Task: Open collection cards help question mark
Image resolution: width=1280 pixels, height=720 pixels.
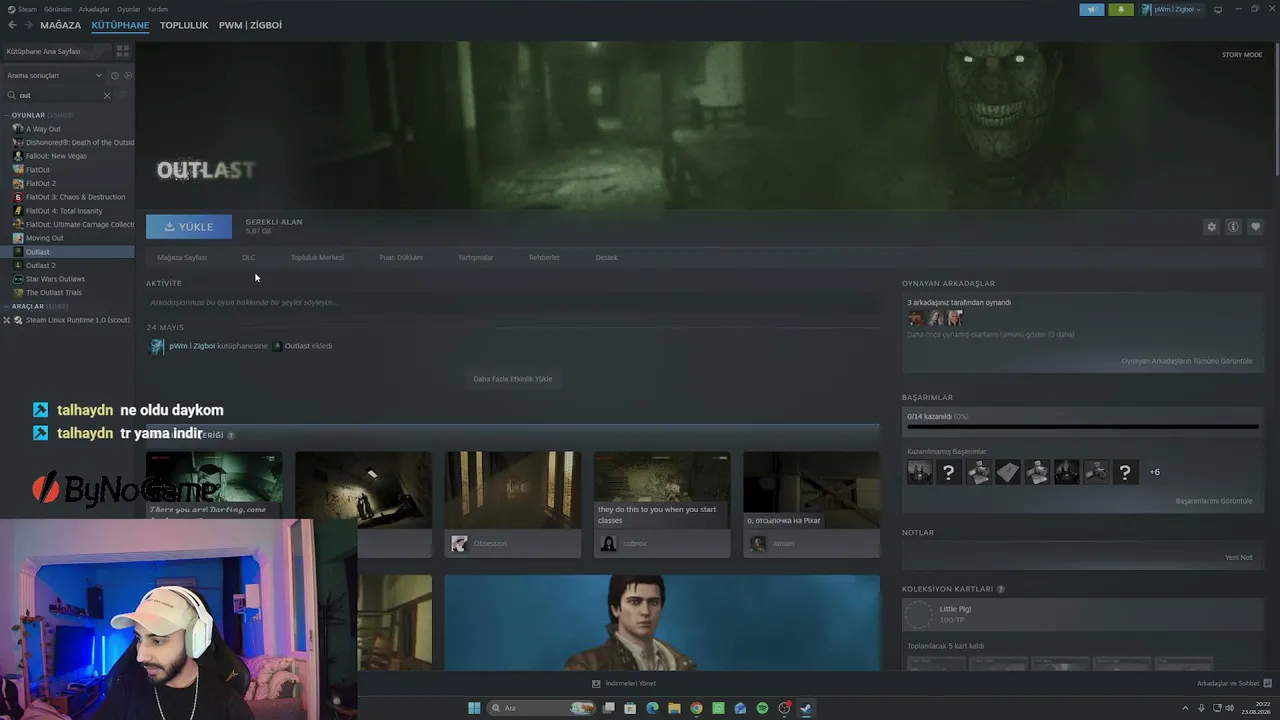Action: click(1000, 589)
